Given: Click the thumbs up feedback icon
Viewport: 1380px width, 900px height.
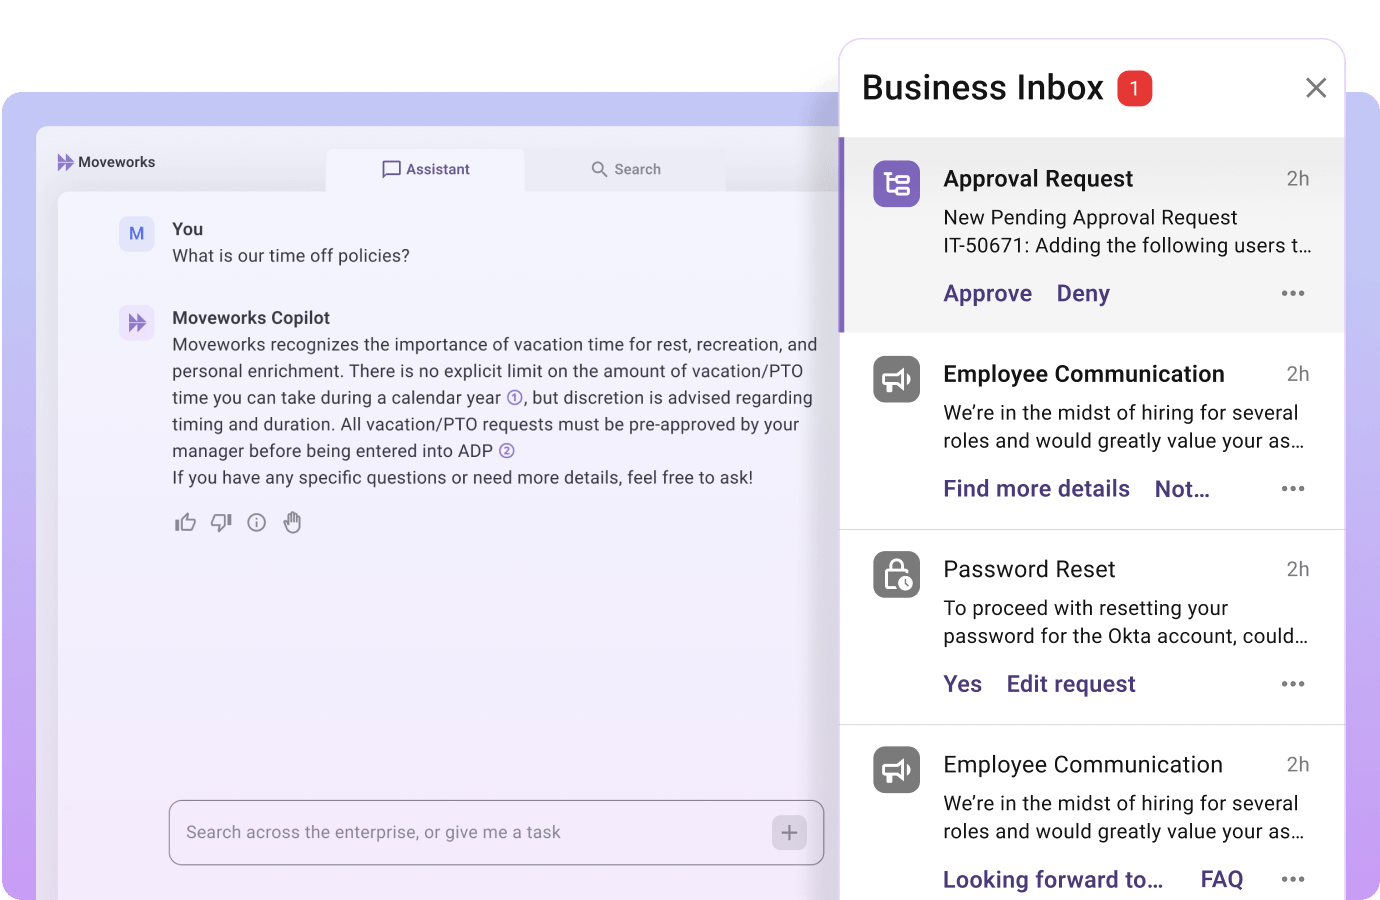Looking at the screenshot, I should [x=185, y=523].
